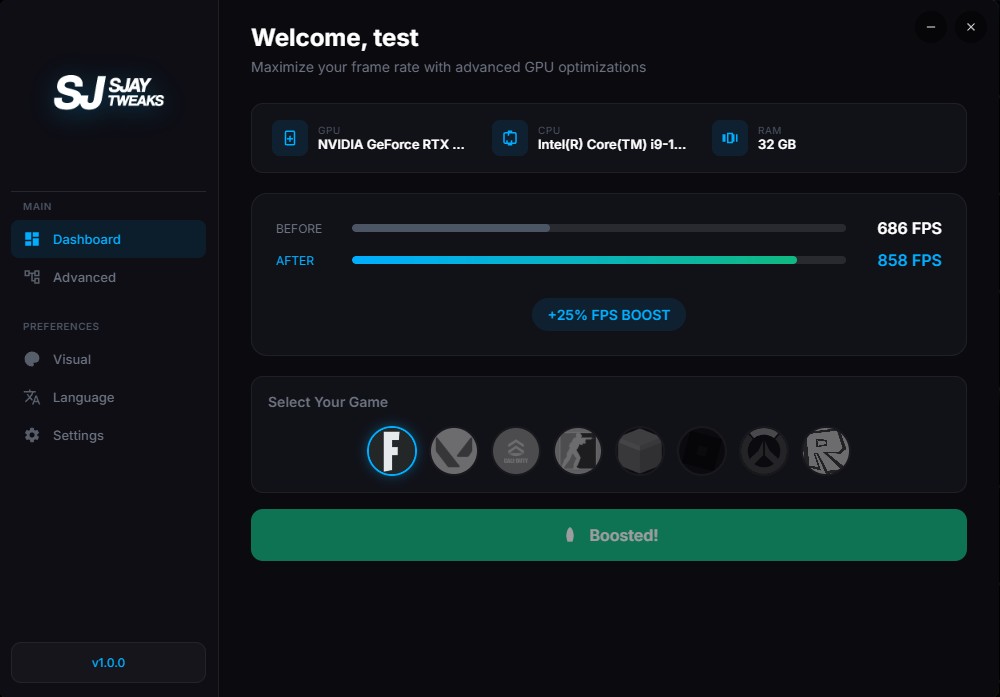Open Language preferences
The height and width of the screenshot is (697, 1000).
pyautogui.click(x=108, y=397)
